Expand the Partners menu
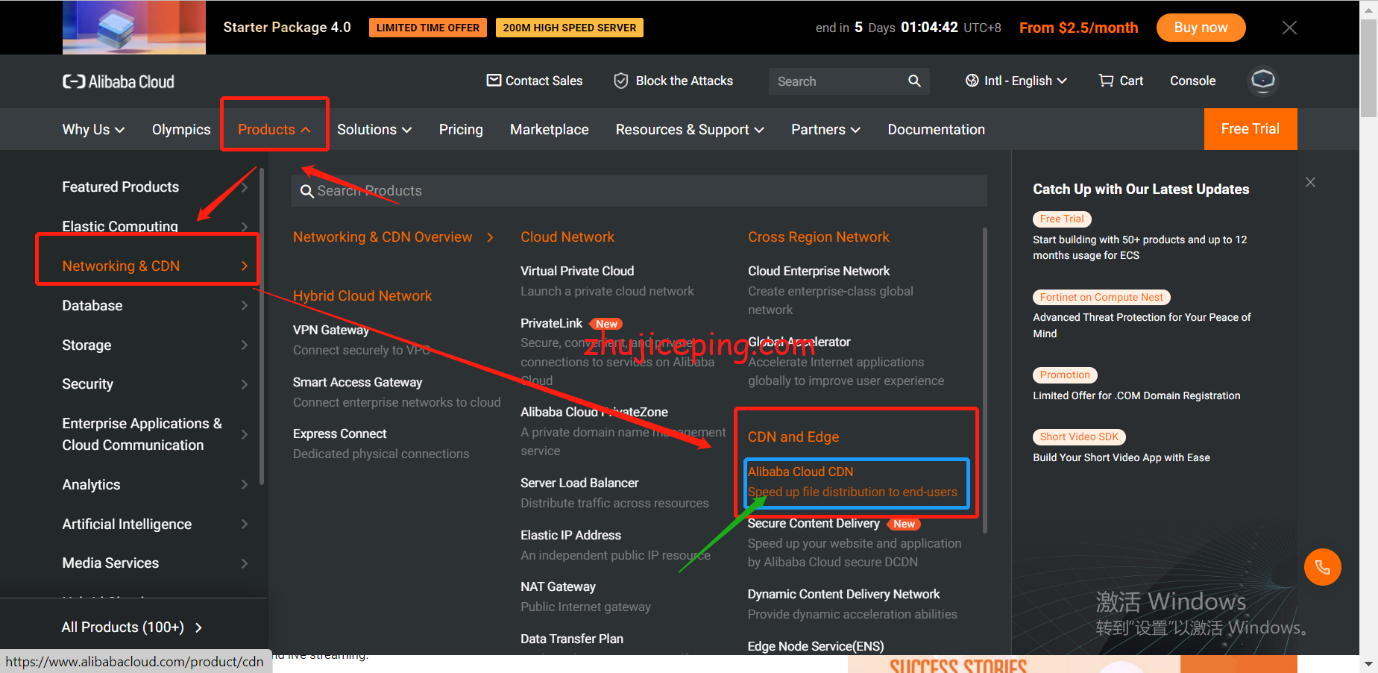Viewport: 1378px width, 673px height. click(826, 129)
